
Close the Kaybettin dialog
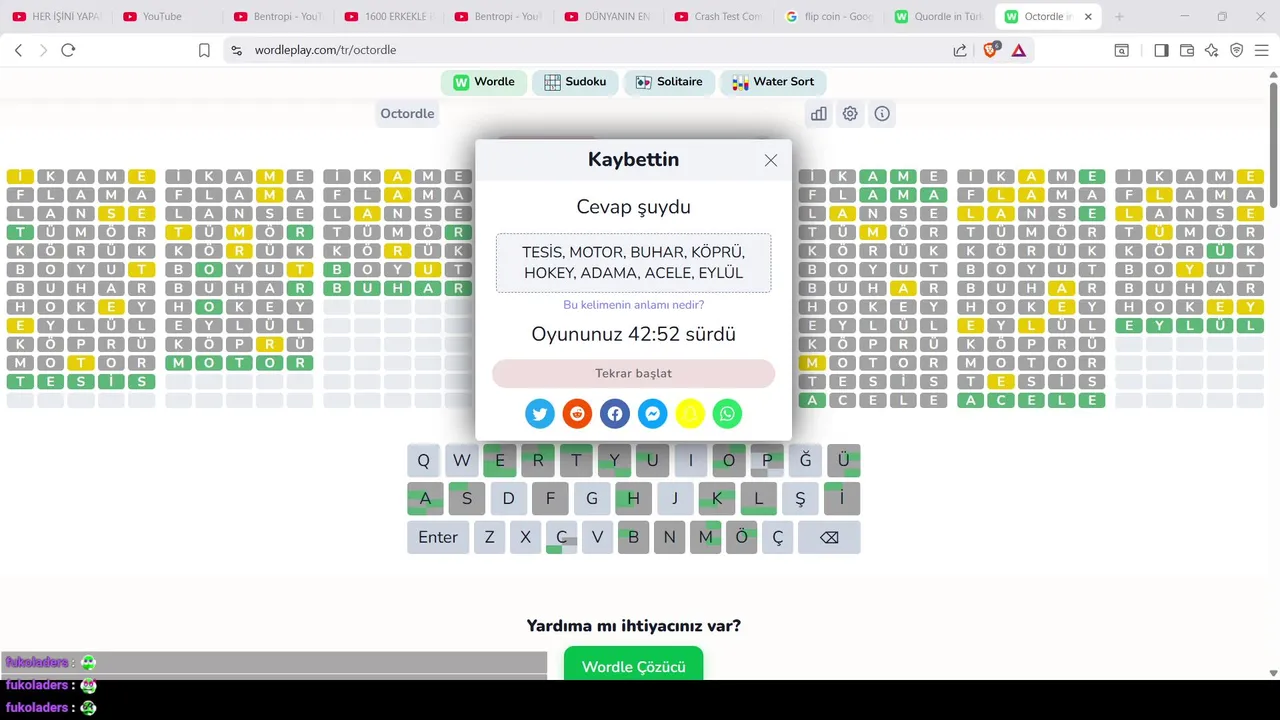pyautogui.click(x=770, y=160)
